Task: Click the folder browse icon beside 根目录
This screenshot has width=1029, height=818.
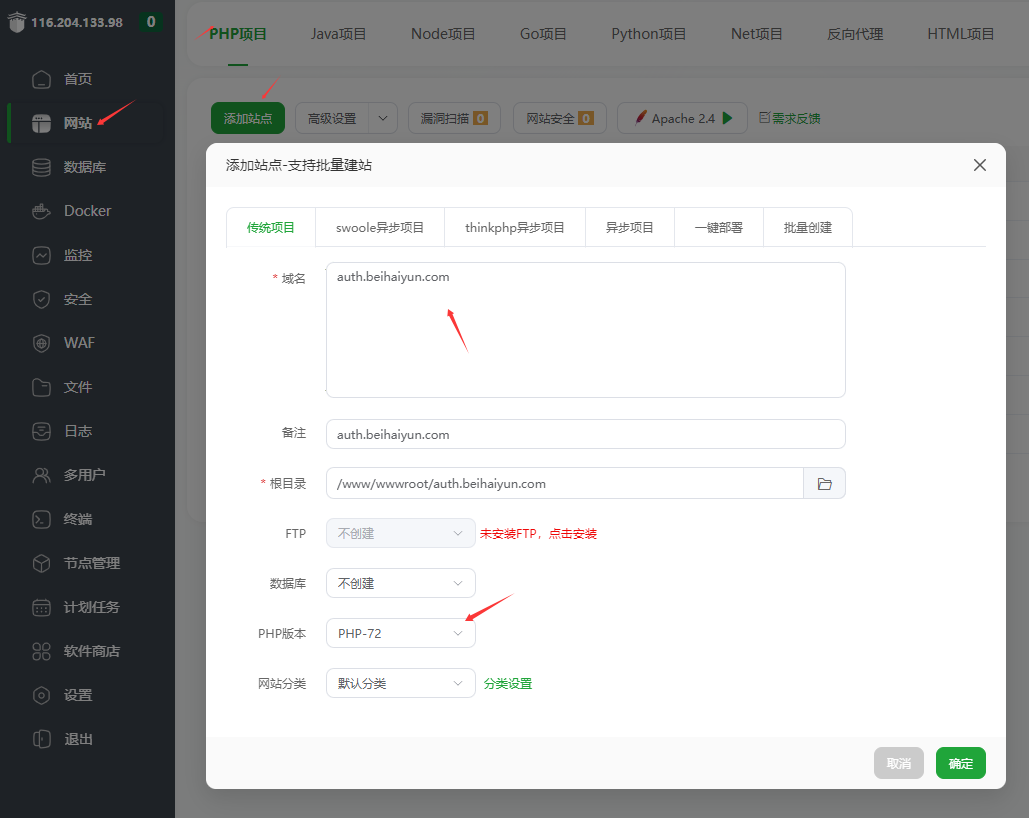Action: point(824,484)
